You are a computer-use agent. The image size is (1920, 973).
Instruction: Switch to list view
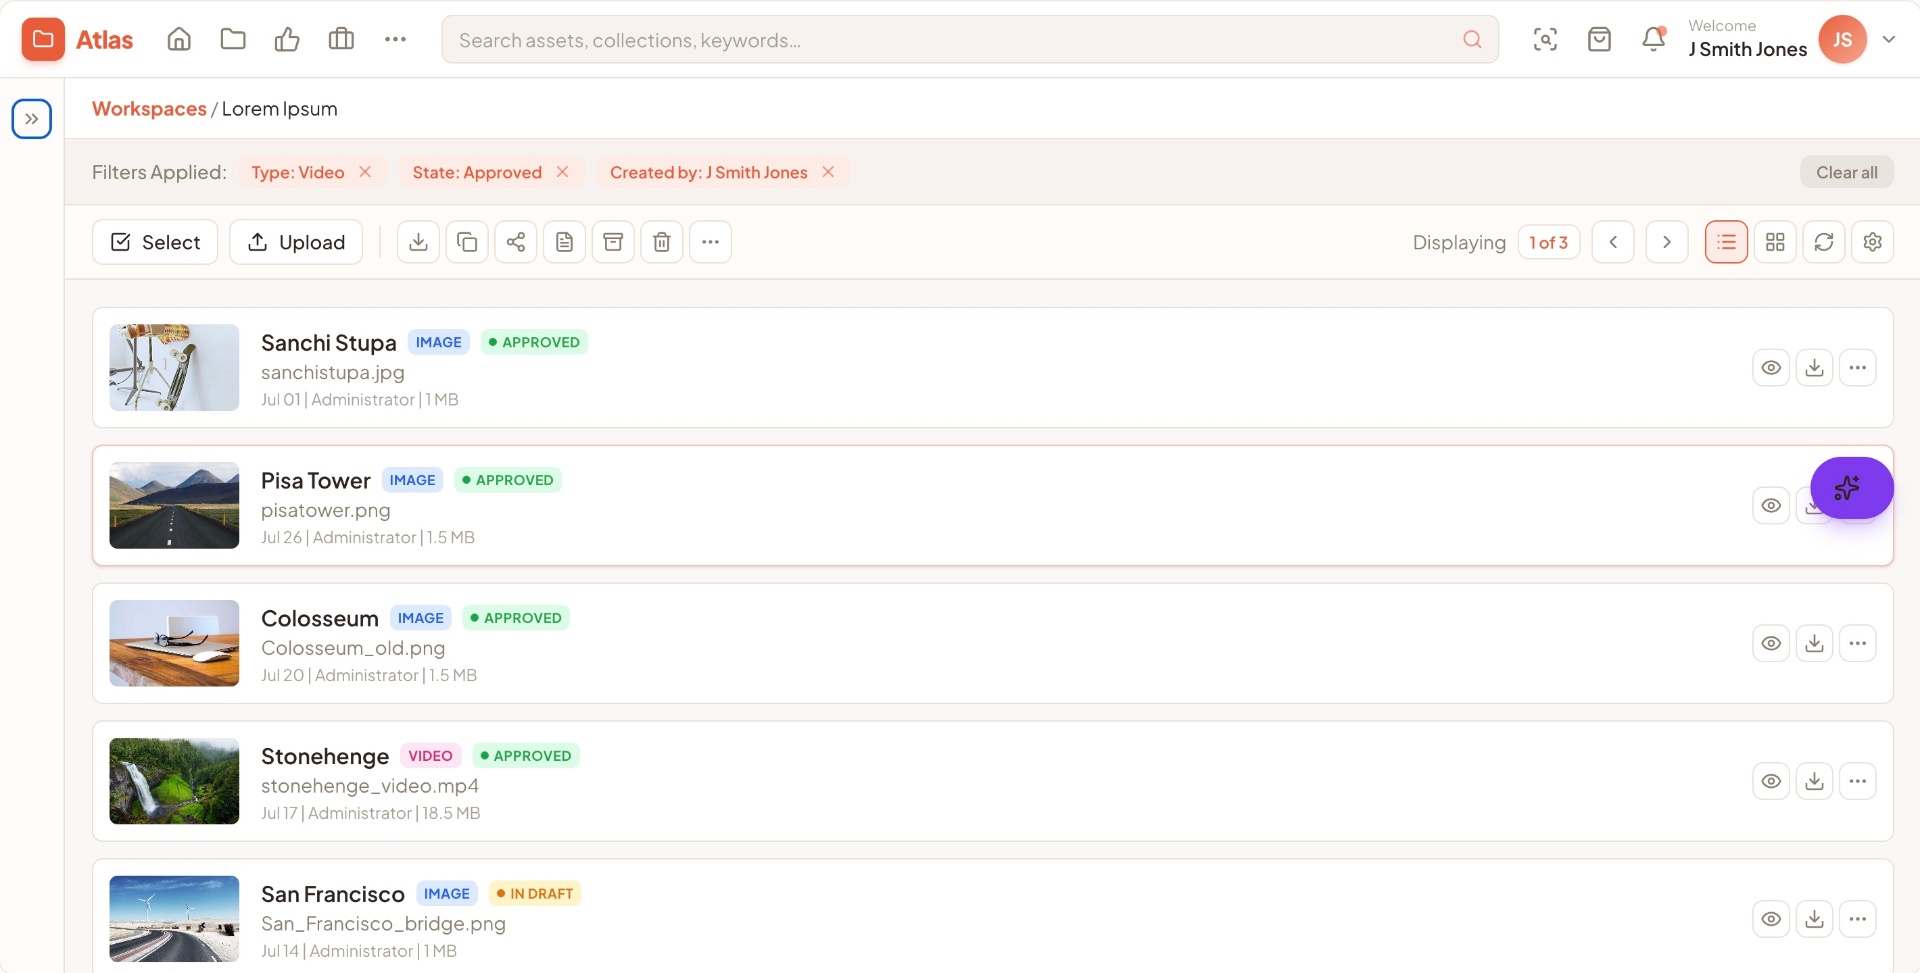(1726, 242)
